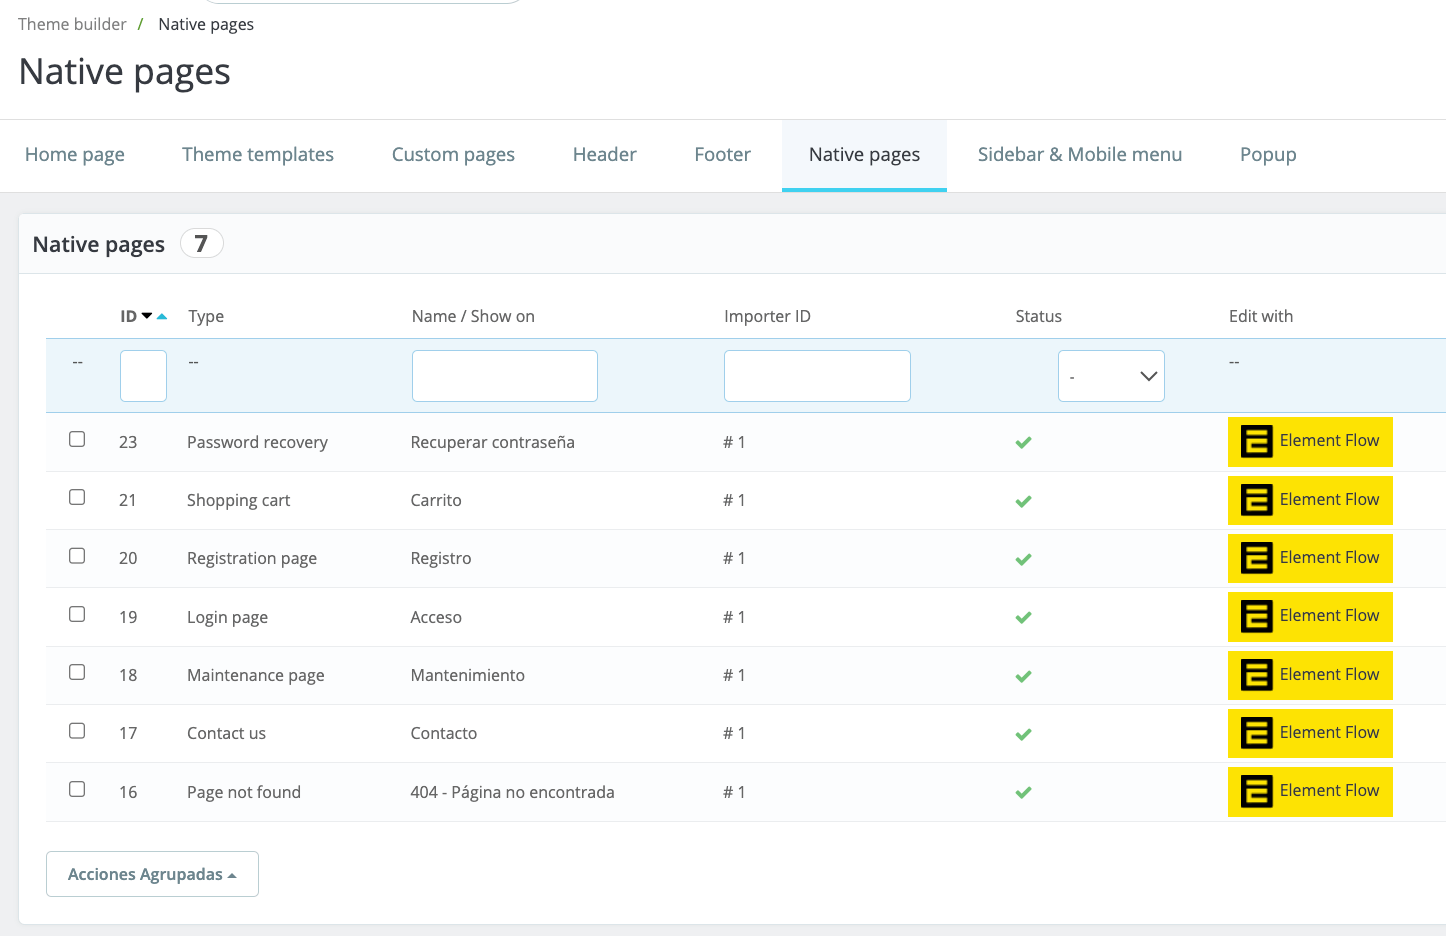Focus the ID filter input field
This screenshot has height=936, width=1446.
tap(143, 376)
